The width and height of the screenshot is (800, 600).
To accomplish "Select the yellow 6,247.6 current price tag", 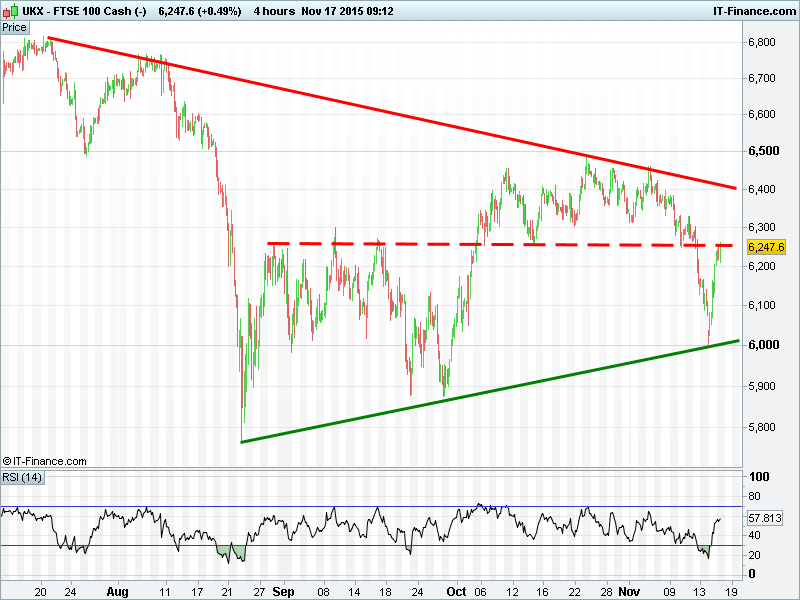I will point(766,247).
